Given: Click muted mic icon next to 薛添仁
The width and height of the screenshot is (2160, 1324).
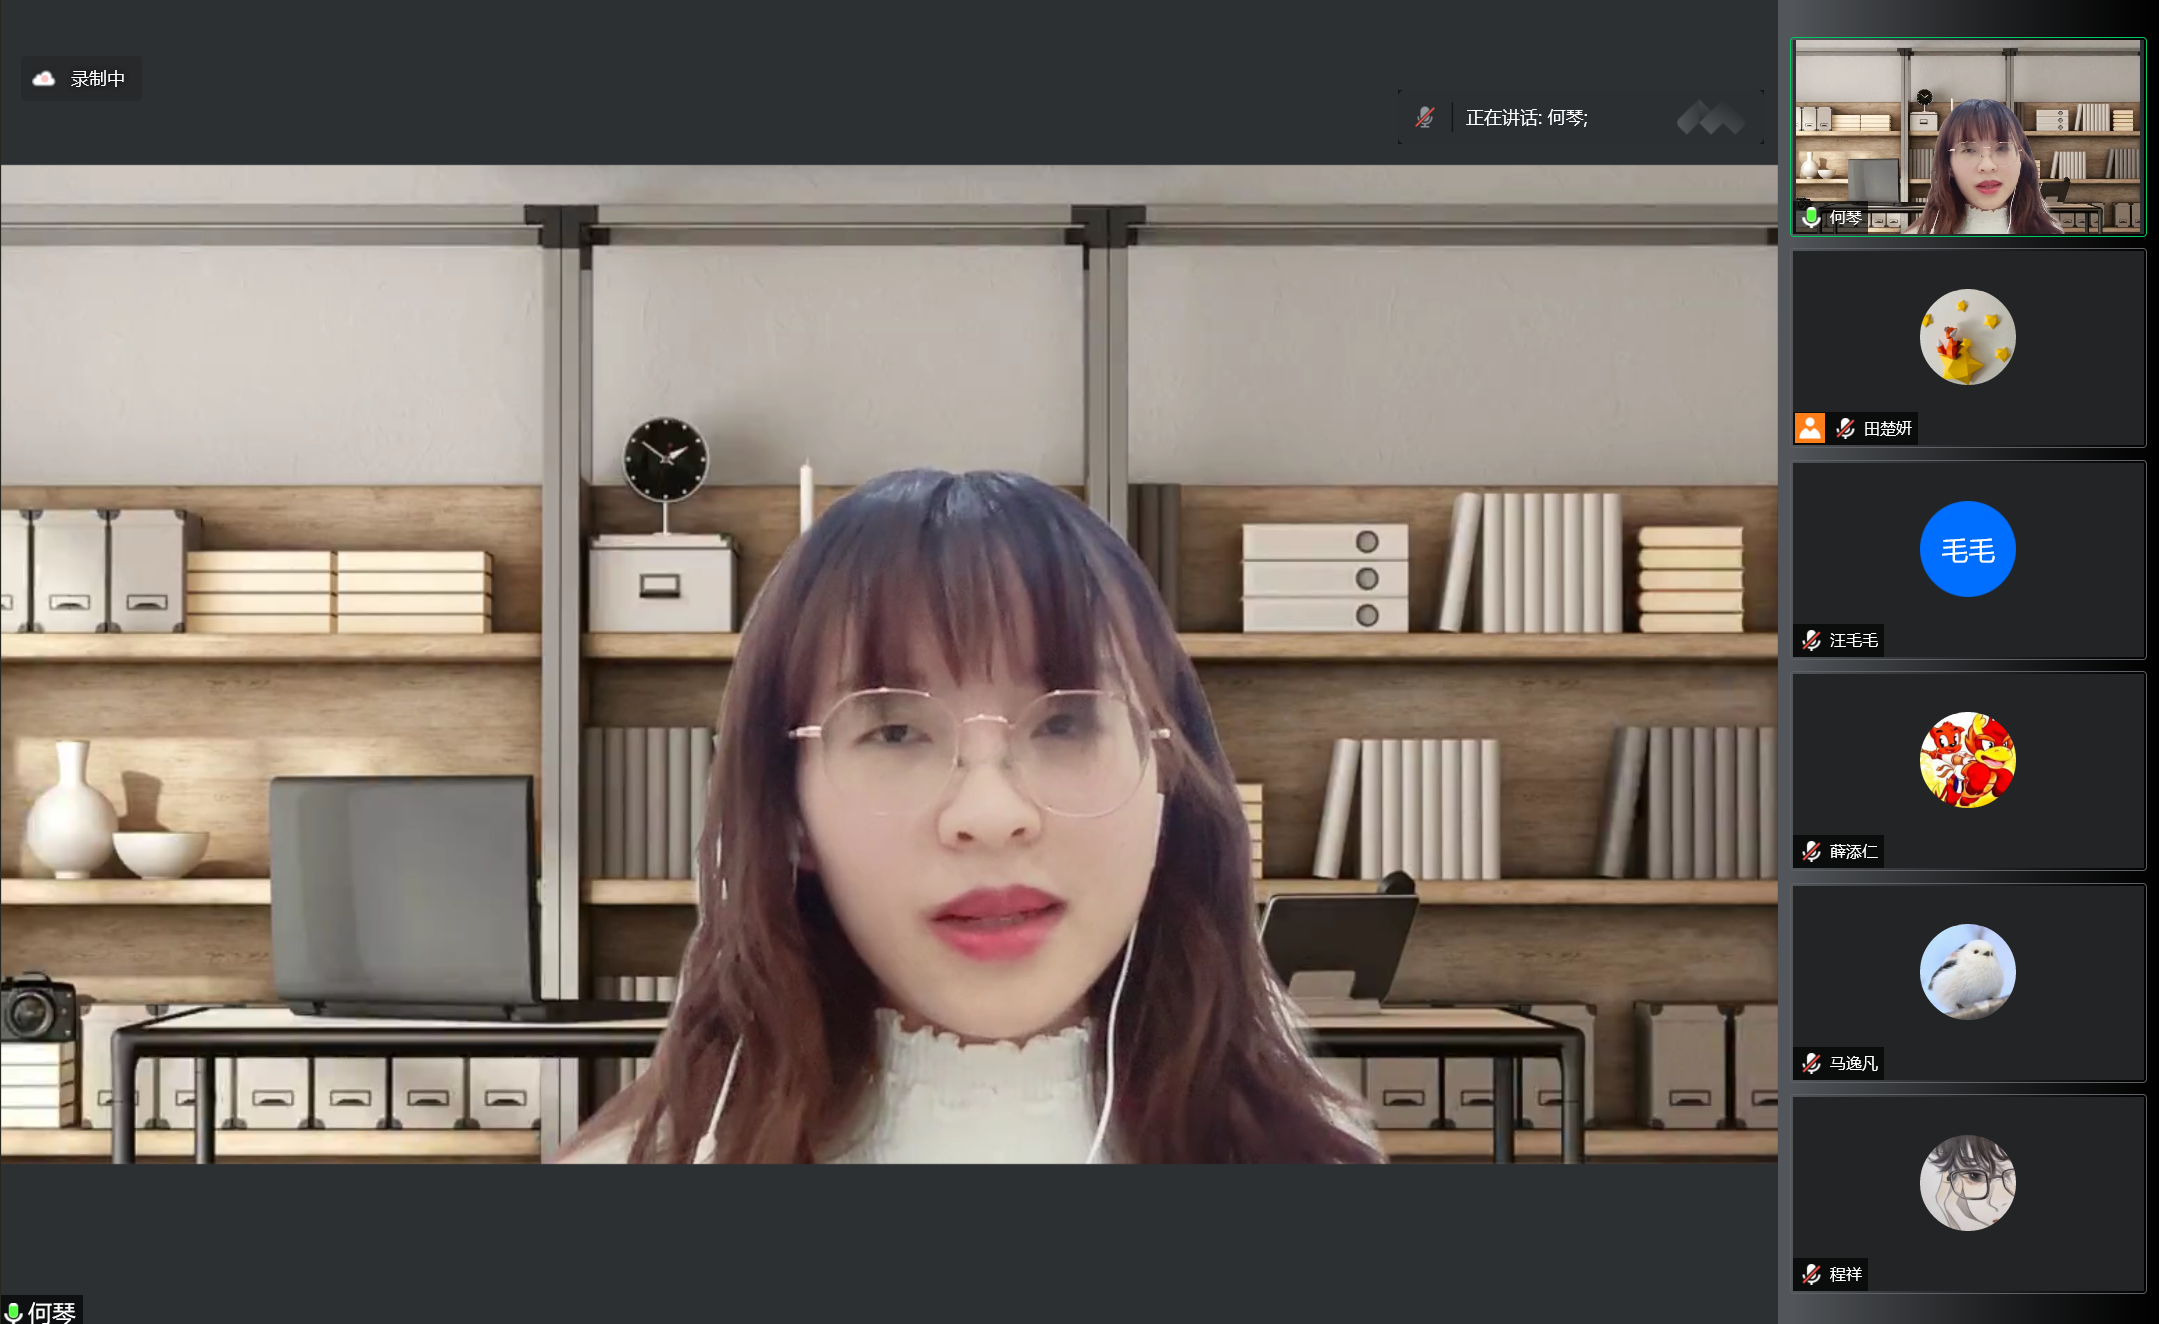Looking at the screenshot, I should (1811, 851).
